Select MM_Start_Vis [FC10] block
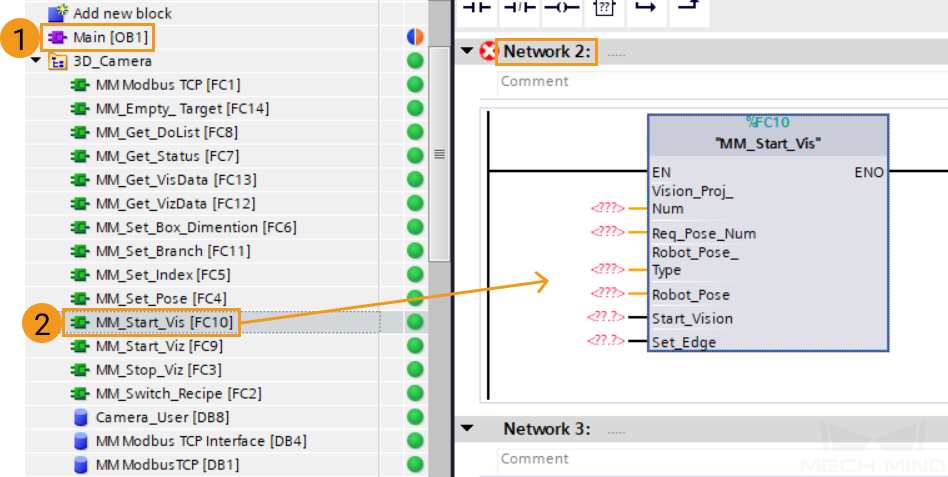The height and width of the screenshot is (477, 948). click(164, 322)
